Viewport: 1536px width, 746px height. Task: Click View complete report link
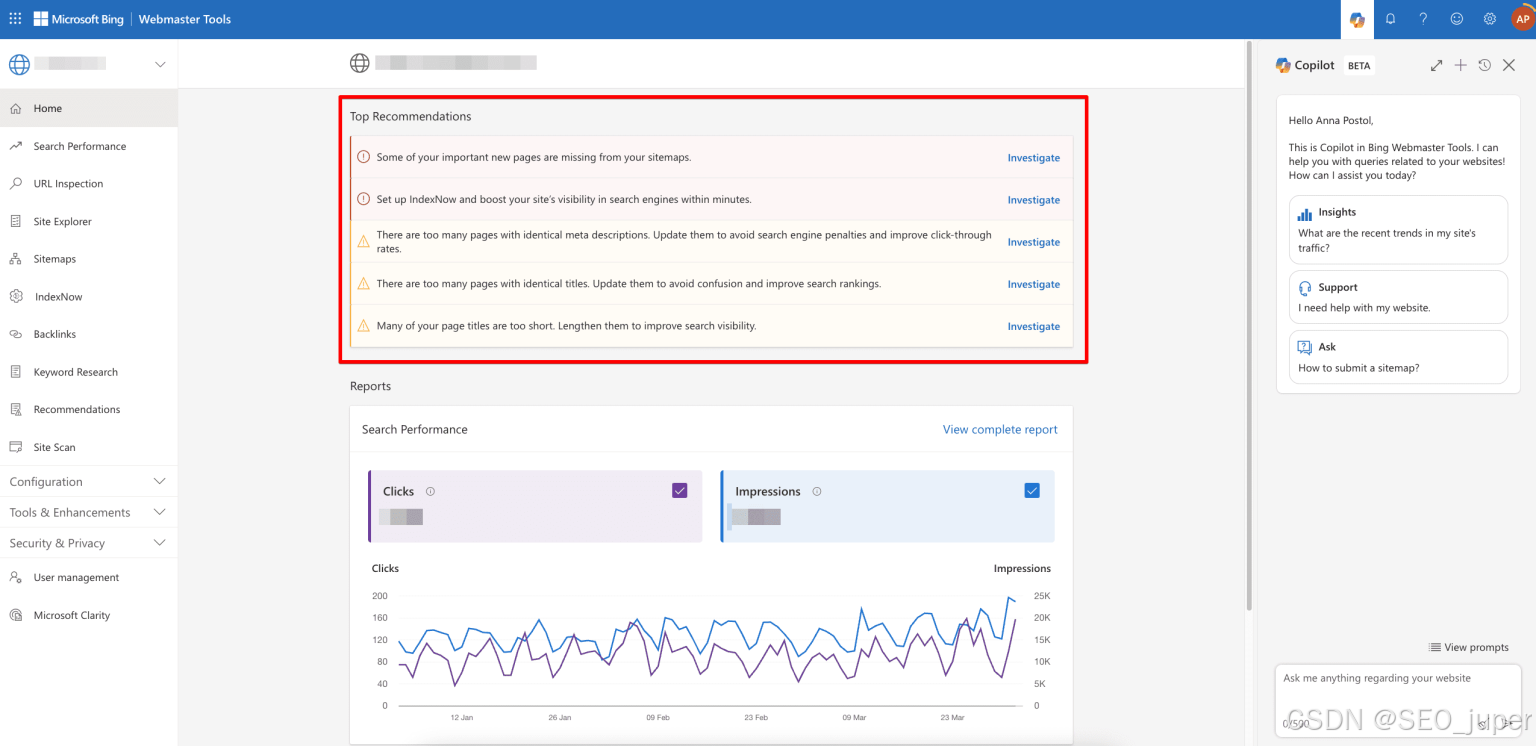pyautogui.click(x=1000, y=429)
